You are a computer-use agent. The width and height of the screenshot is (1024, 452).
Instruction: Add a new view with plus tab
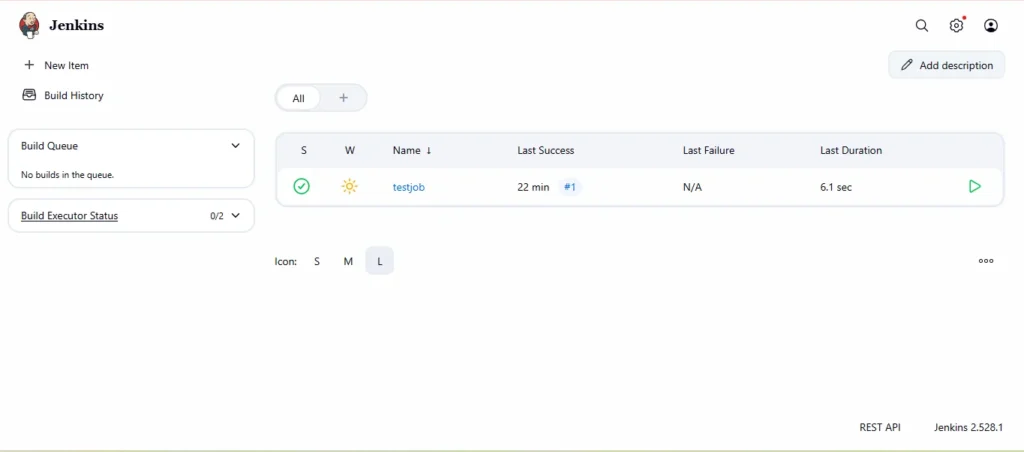343,98
